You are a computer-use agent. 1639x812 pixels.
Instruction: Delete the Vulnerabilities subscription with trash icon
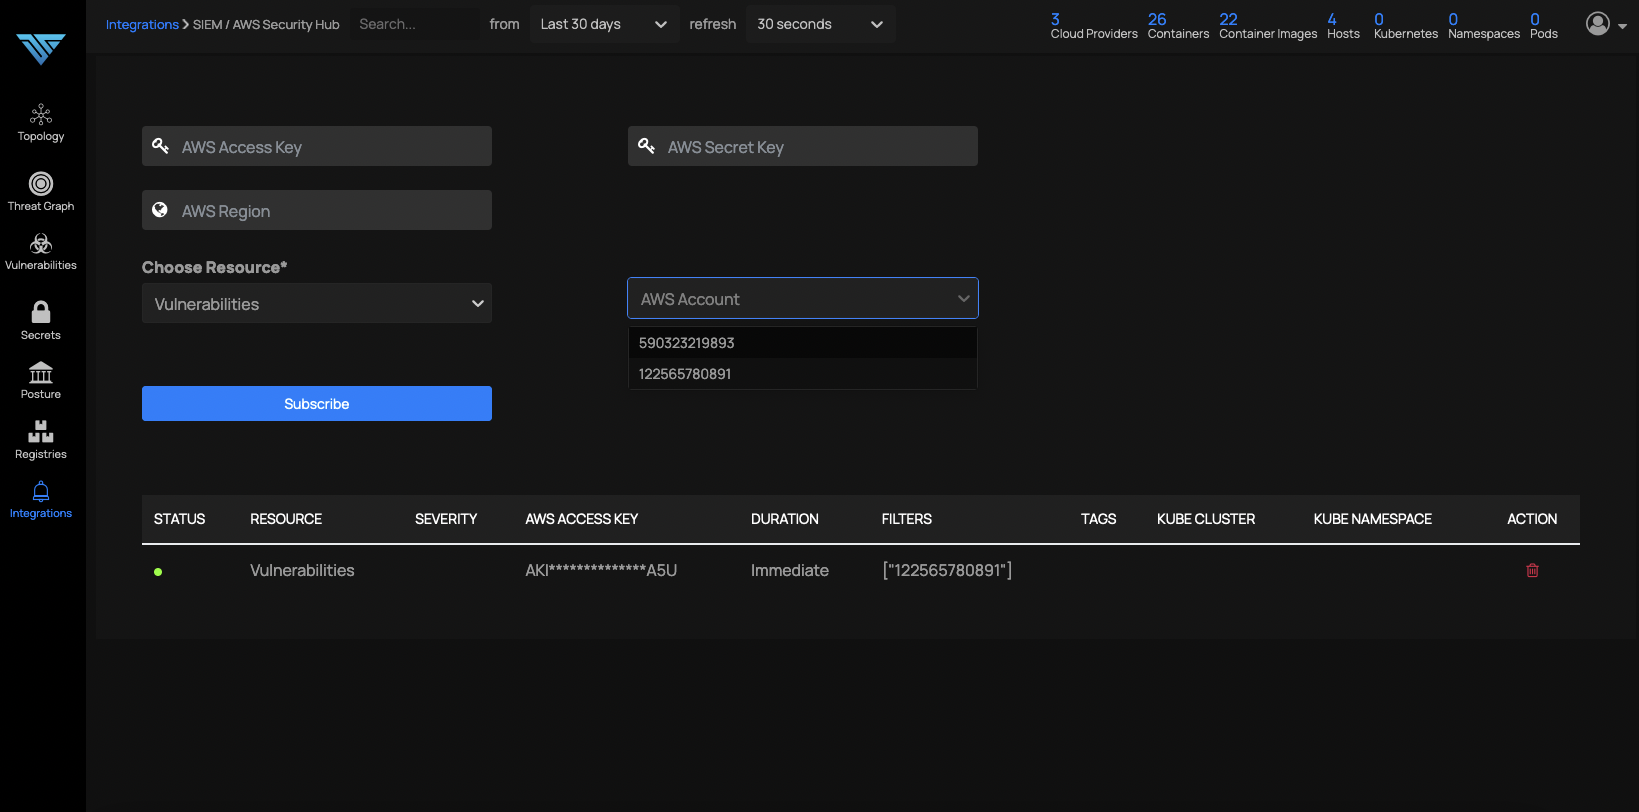[1532, 571]
